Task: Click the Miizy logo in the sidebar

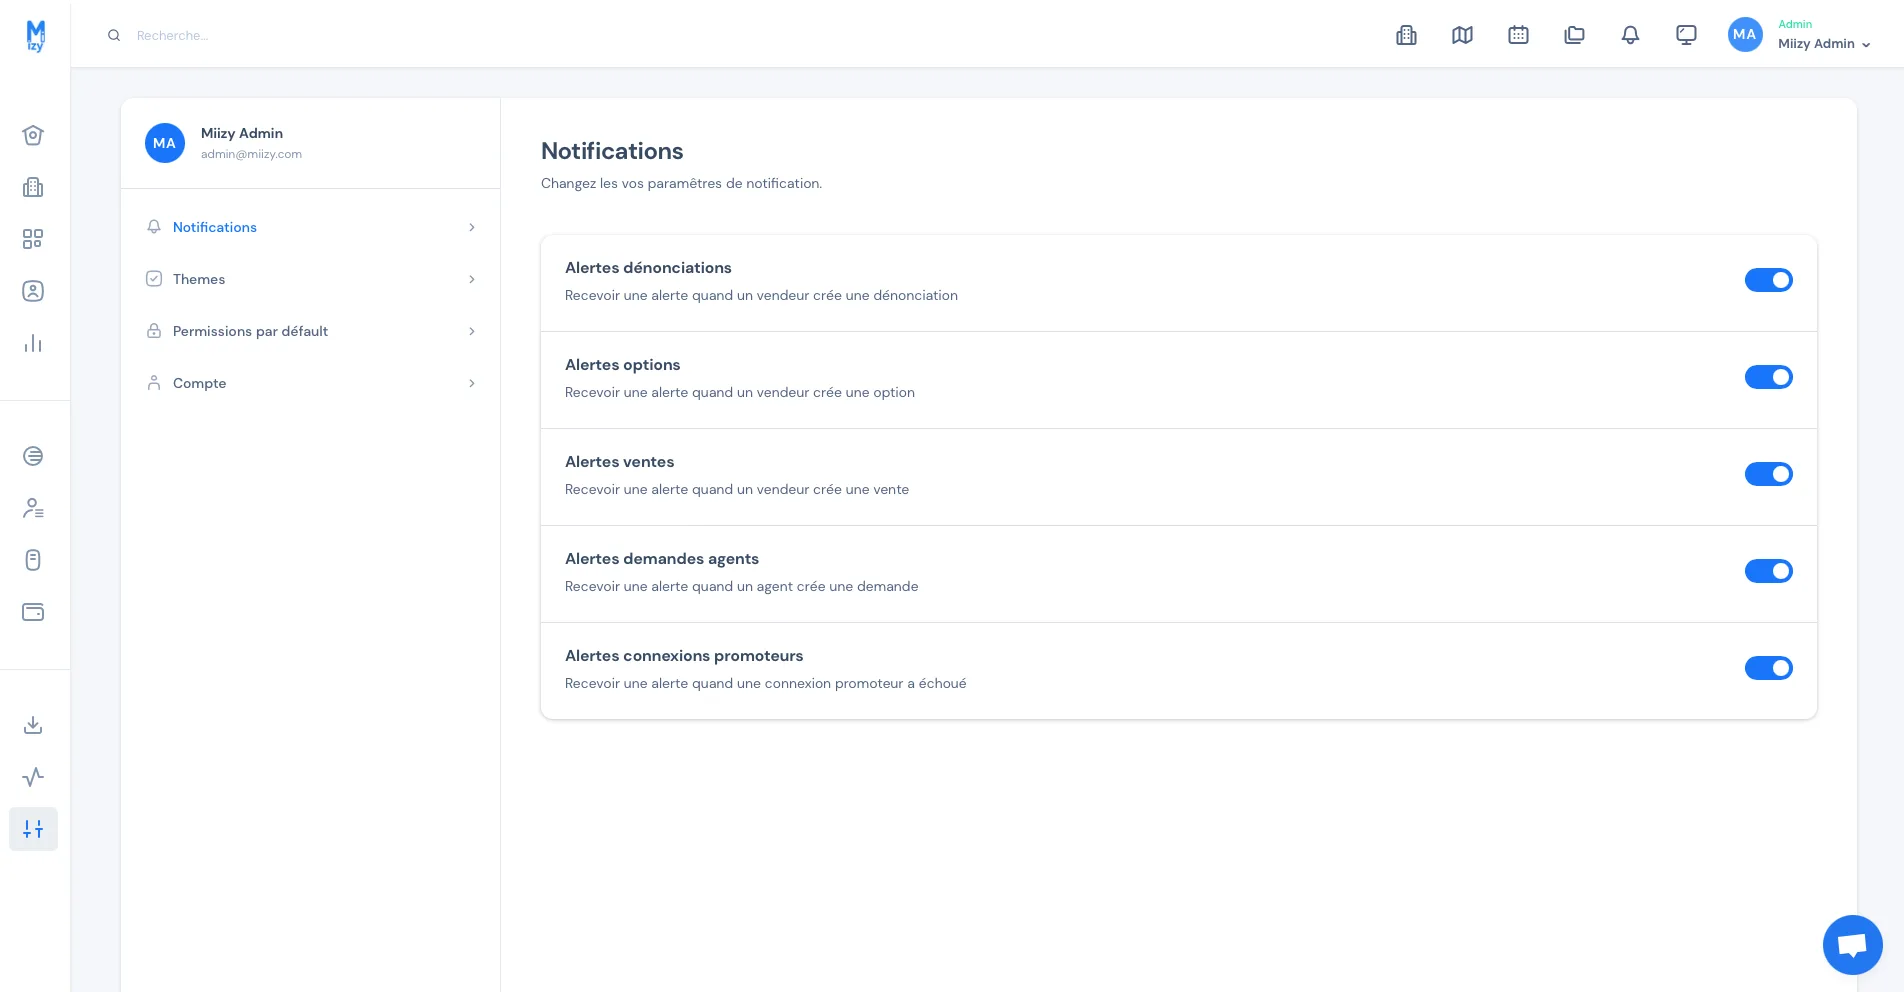Action: coord(35,36)
